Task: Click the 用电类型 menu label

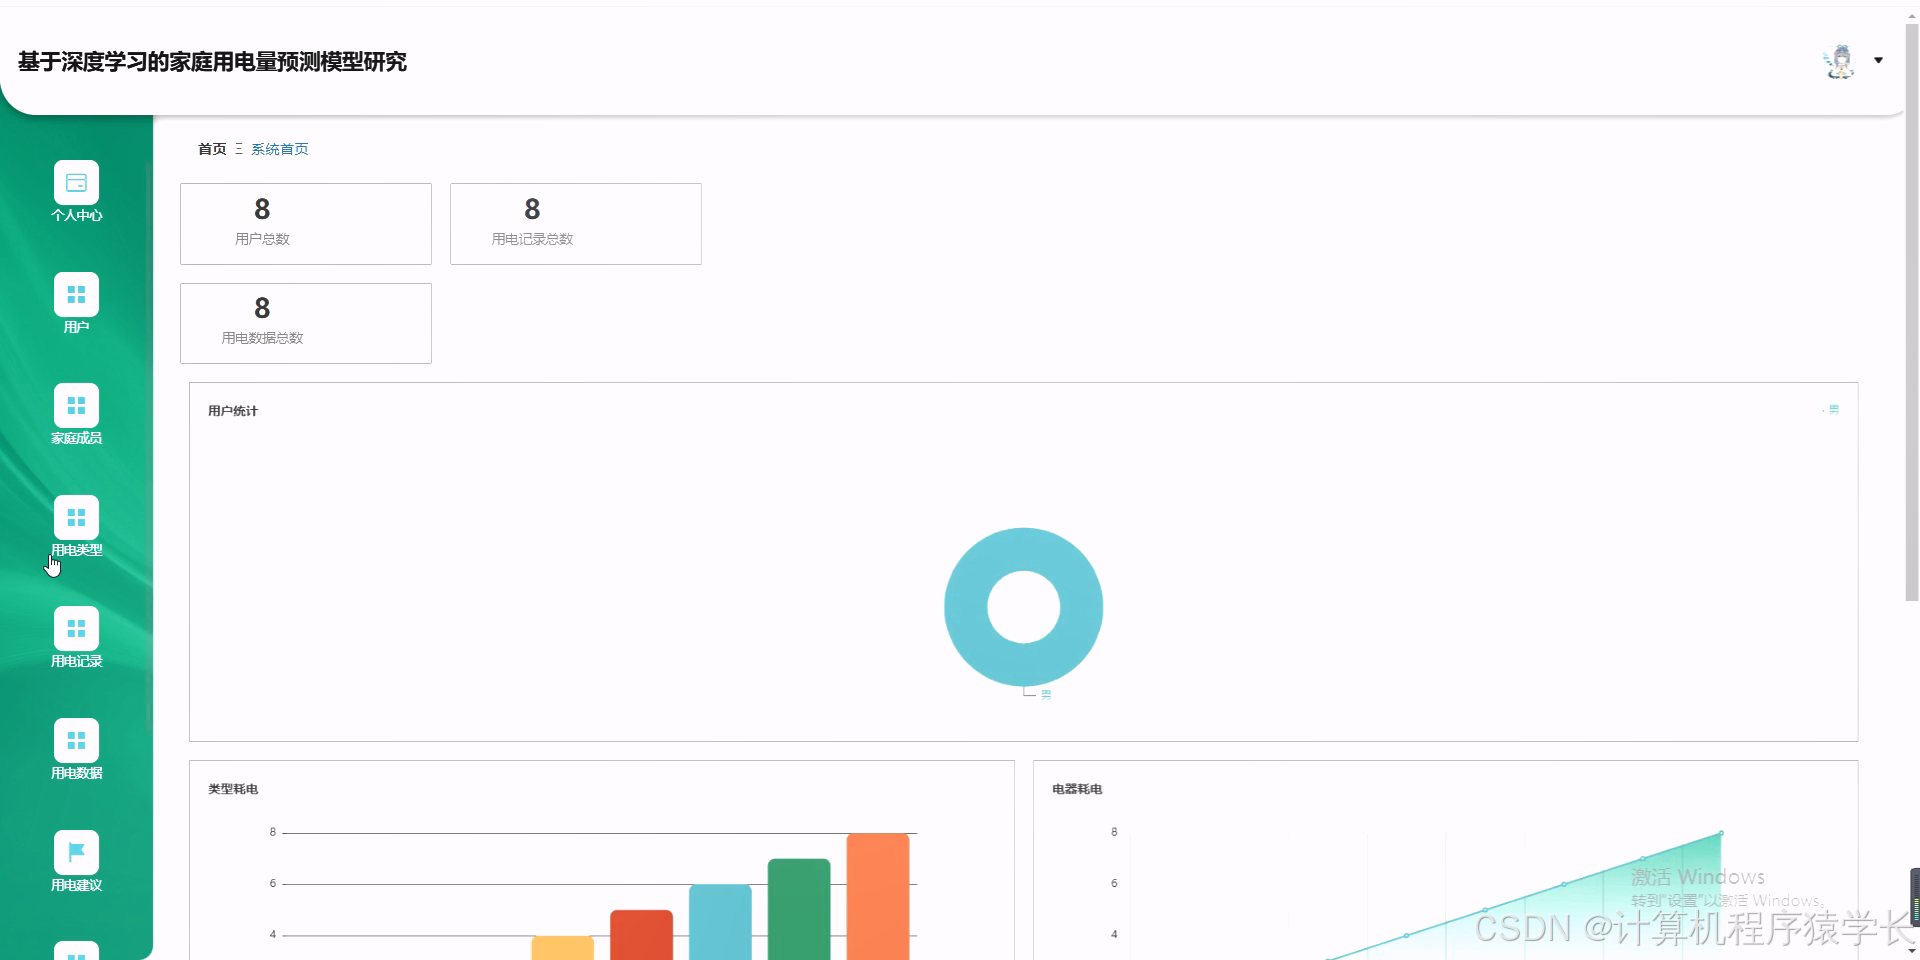Action: click(x=76, y=550)
